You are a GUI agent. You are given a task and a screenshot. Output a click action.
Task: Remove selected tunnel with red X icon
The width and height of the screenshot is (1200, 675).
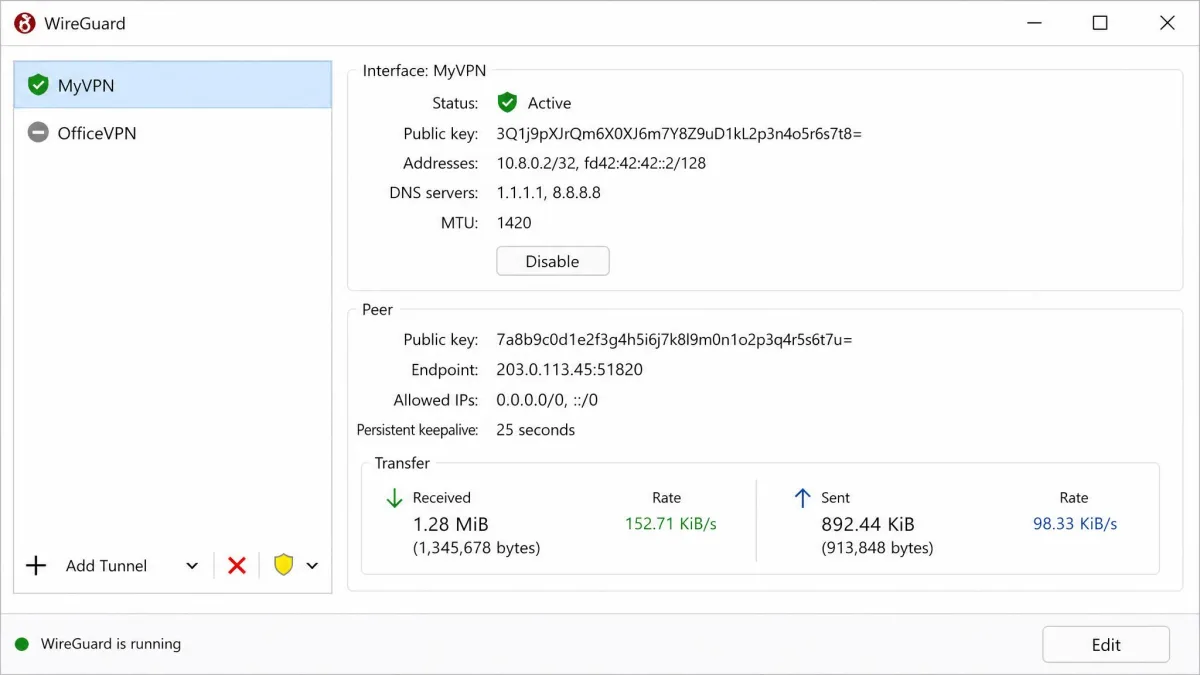pyautogui.click(x=237, y=566)
